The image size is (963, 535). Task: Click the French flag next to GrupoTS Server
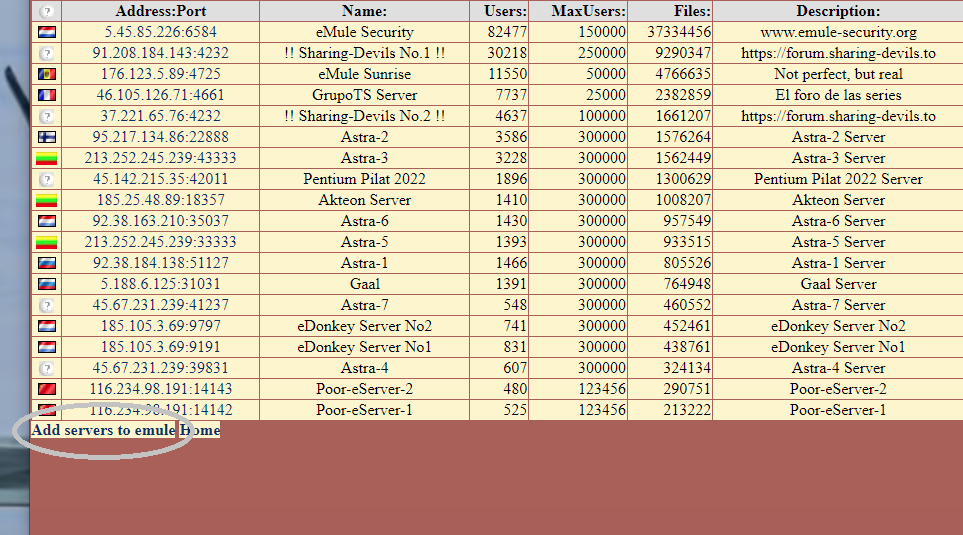(x=47, y=95)
